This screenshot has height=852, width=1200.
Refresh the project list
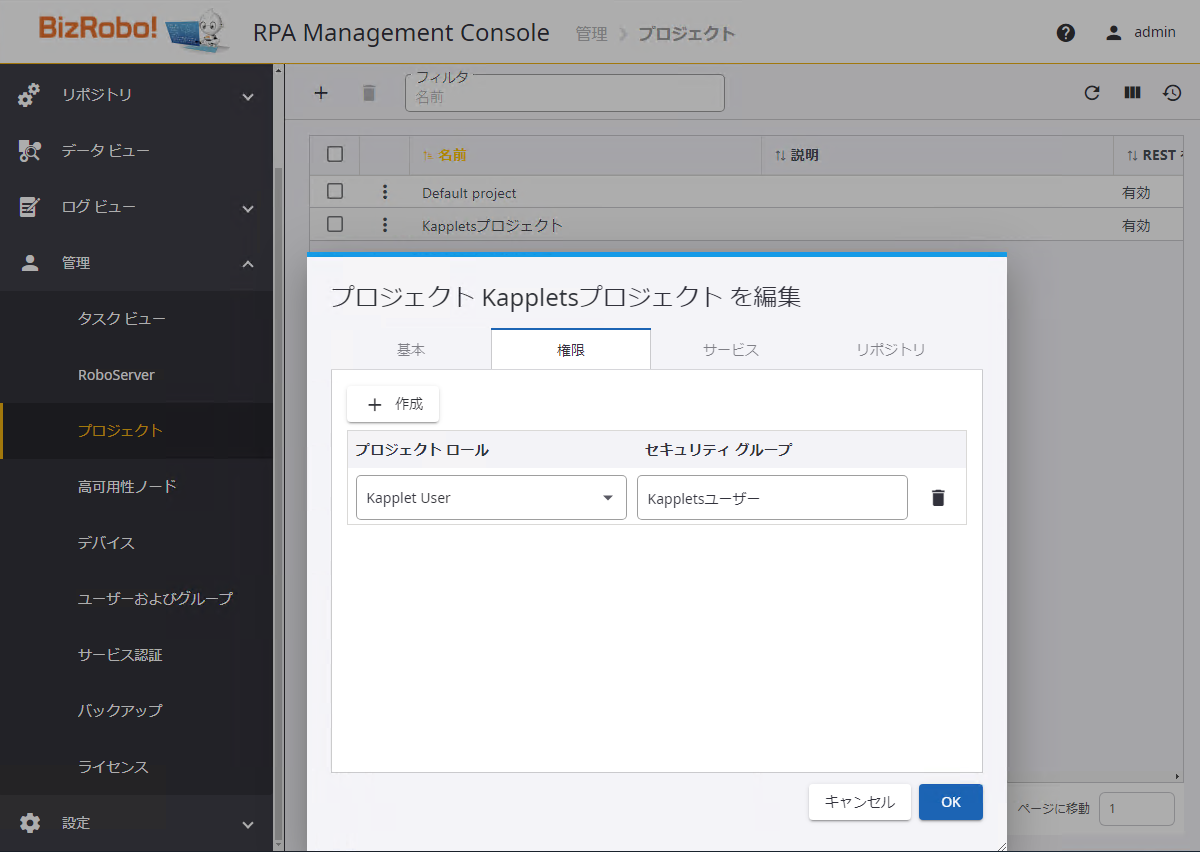click(1092, 93)
